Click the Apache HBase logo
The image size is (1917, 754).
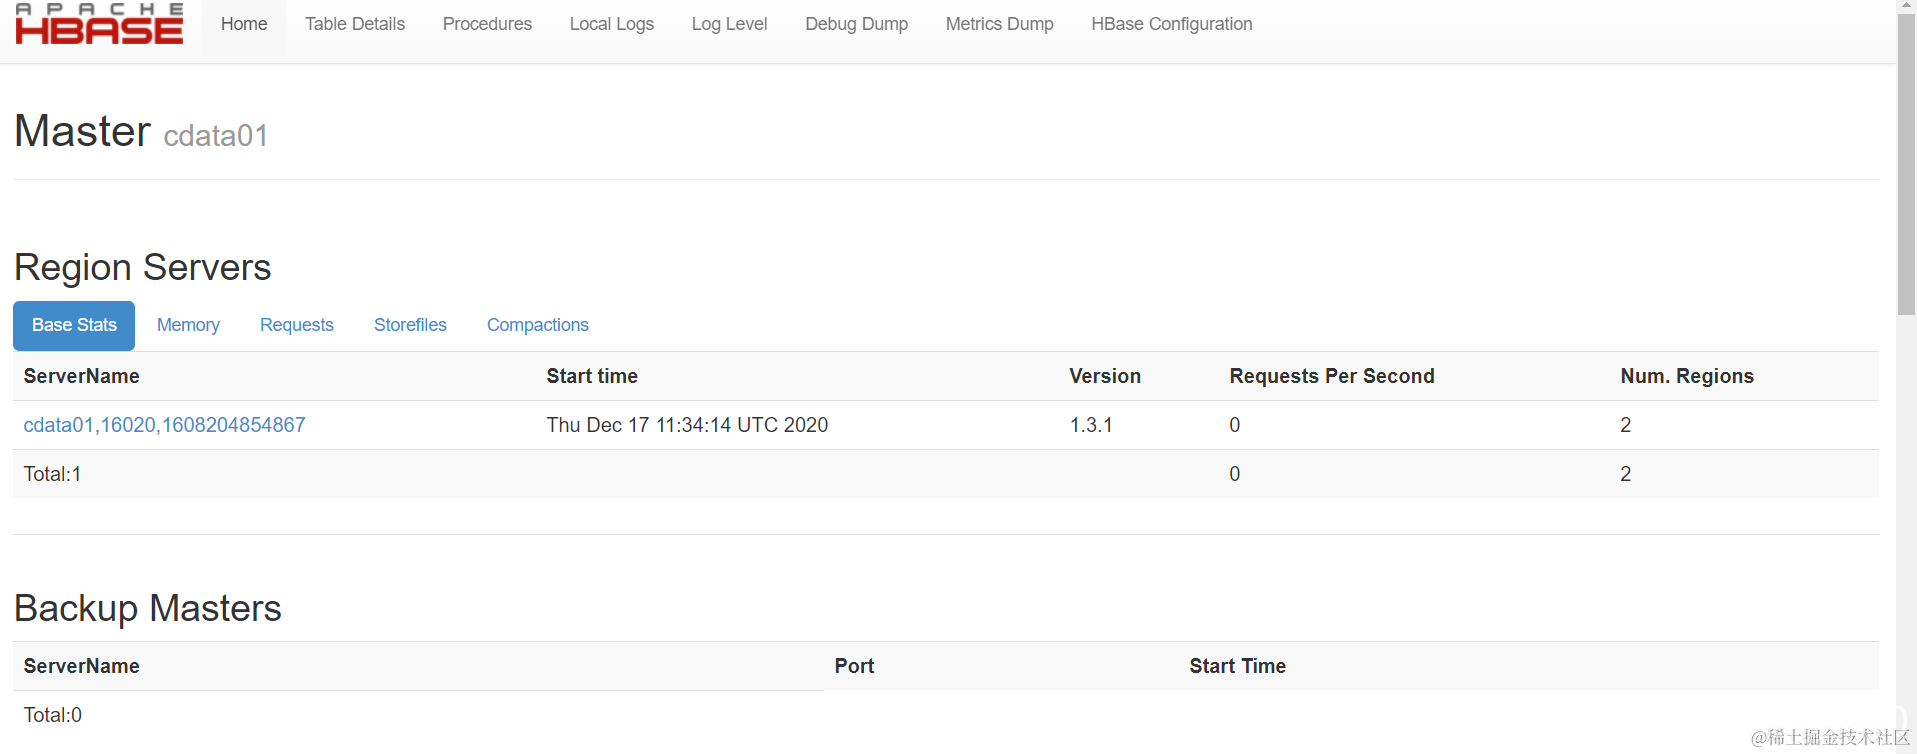pyautogui.click(x=99, y=24)
